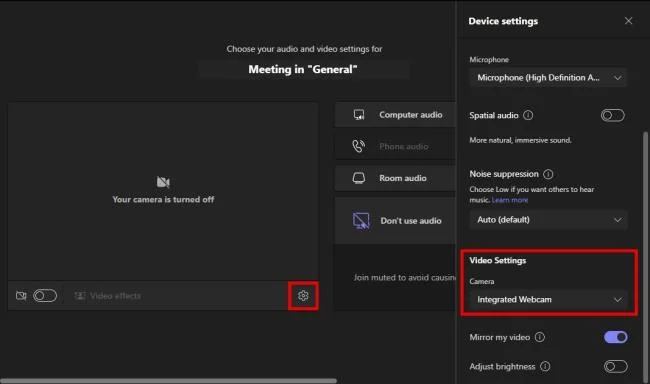Open Noise suppression Auto (default) dropdown
This screenshot has width=650, height=384.
(548, 220)
